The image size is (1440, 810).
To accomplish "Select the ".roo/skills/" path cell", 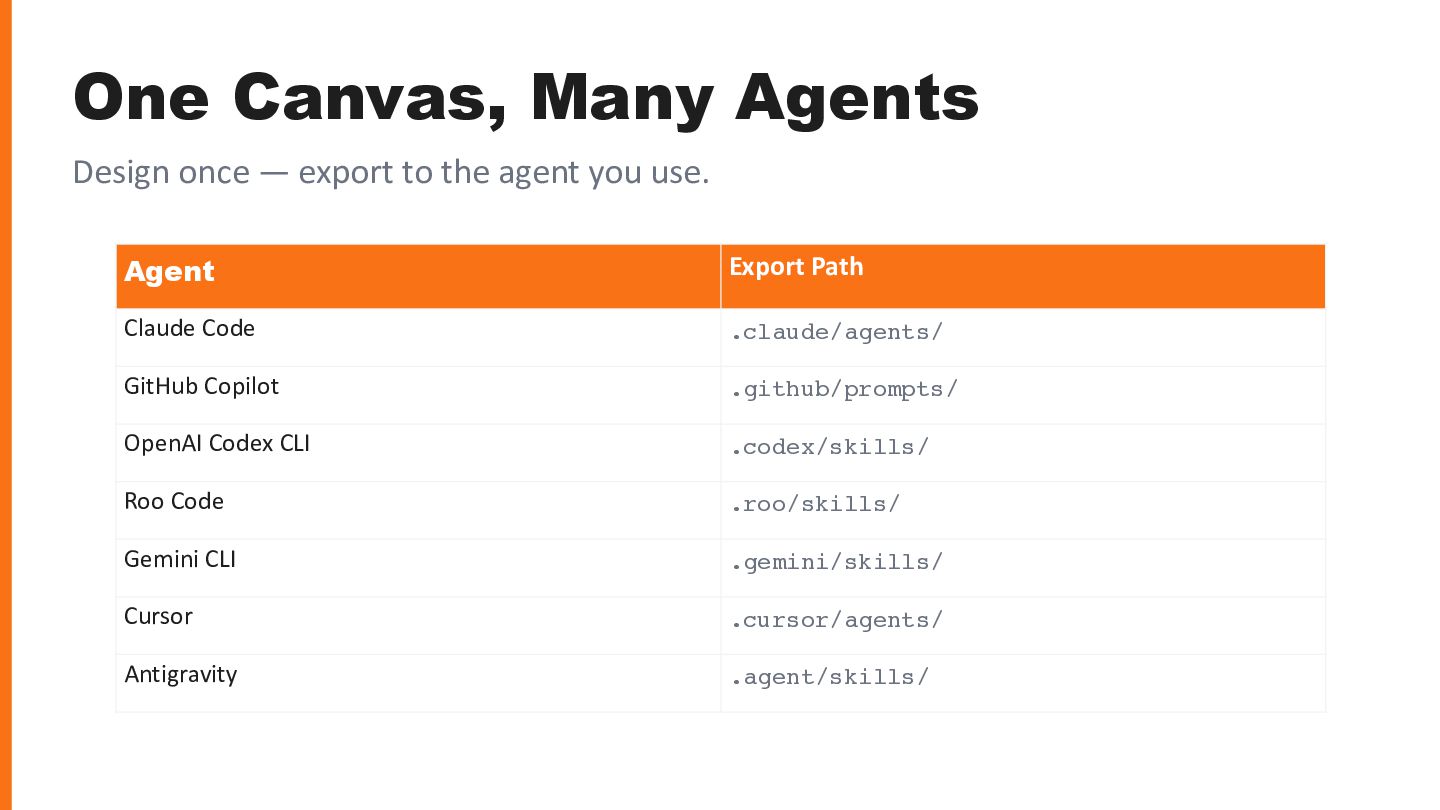I will point(815,504).
